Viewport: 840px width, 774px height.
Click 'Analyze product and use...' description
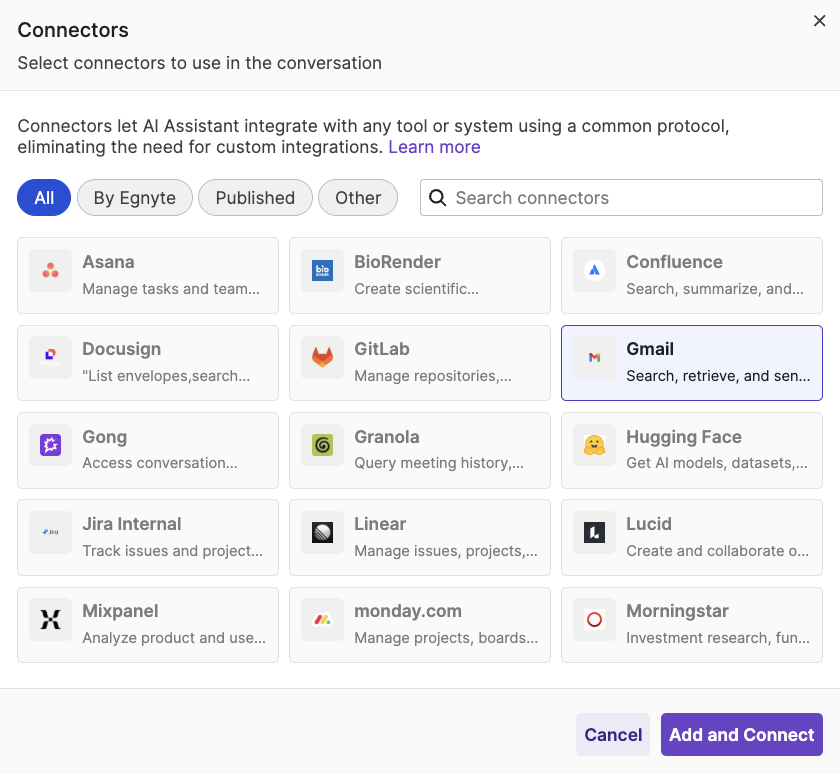174,638
